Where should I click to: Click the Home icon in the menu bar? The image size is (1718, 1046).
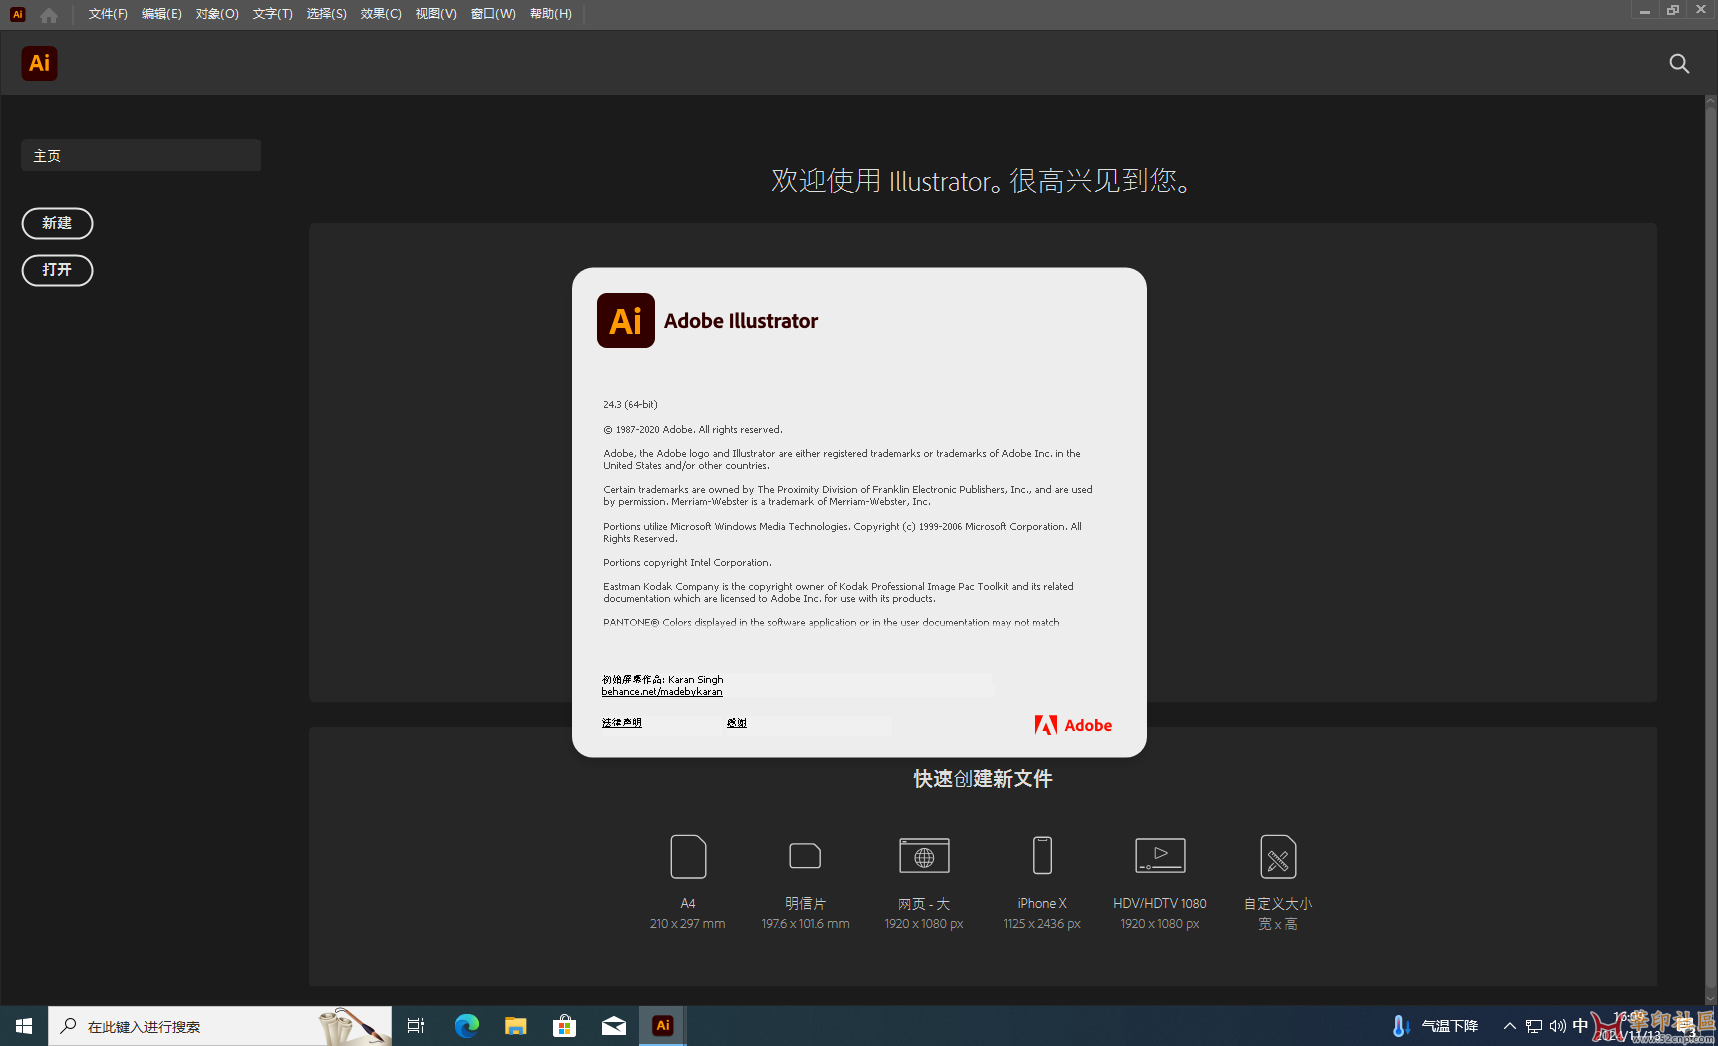(48, 14)
